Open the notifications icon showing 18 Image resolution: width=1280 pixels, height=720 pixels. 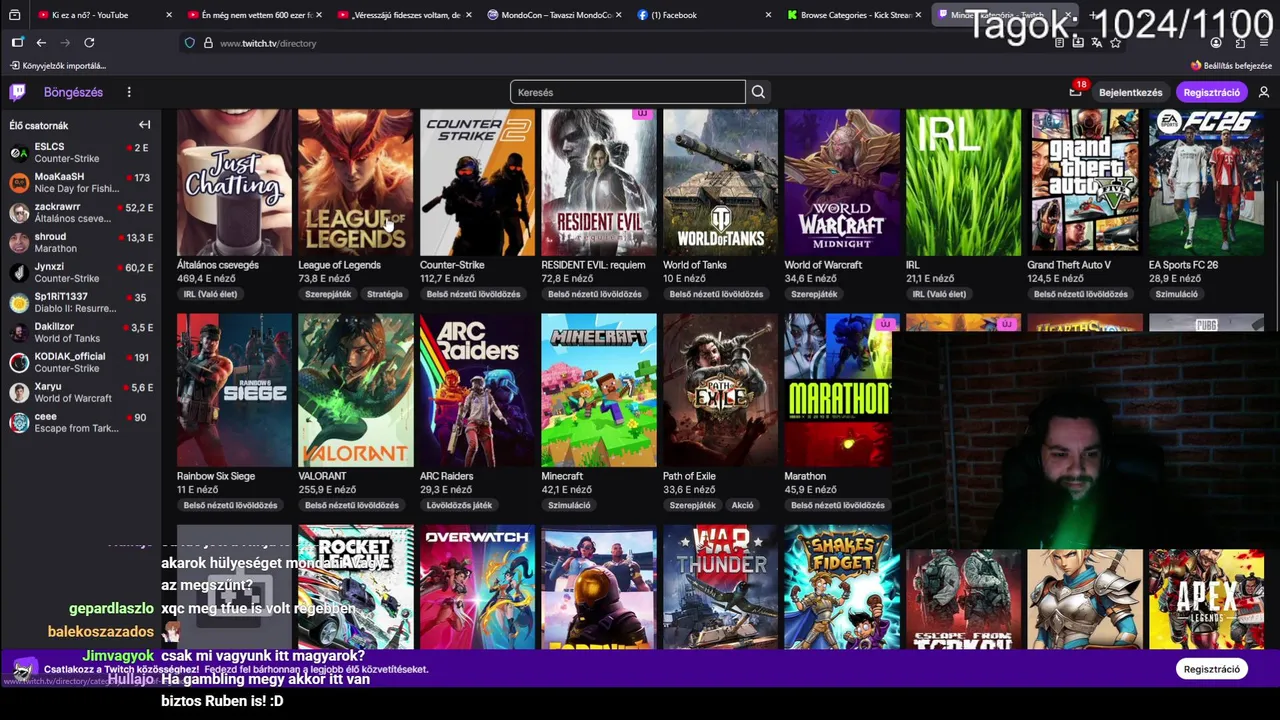click(1076, 91)
